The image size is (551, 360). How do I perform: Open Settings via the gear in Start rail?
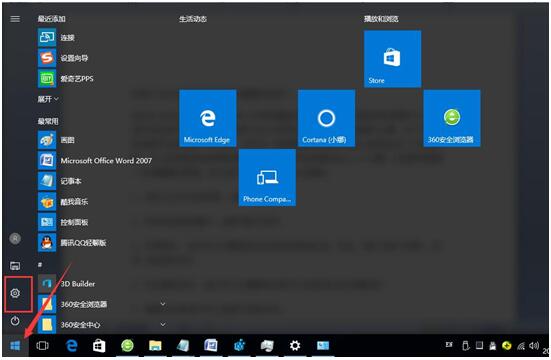click(x=15, y=293)
